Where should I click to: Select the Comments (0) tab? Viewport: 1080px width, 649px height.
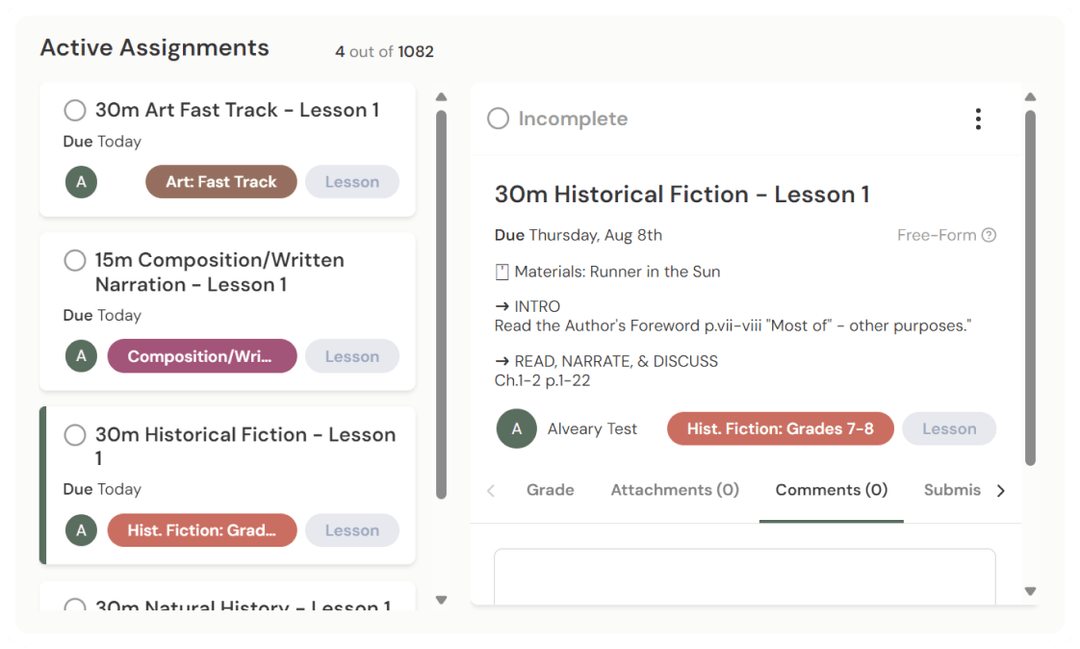[x=831, y=490]
